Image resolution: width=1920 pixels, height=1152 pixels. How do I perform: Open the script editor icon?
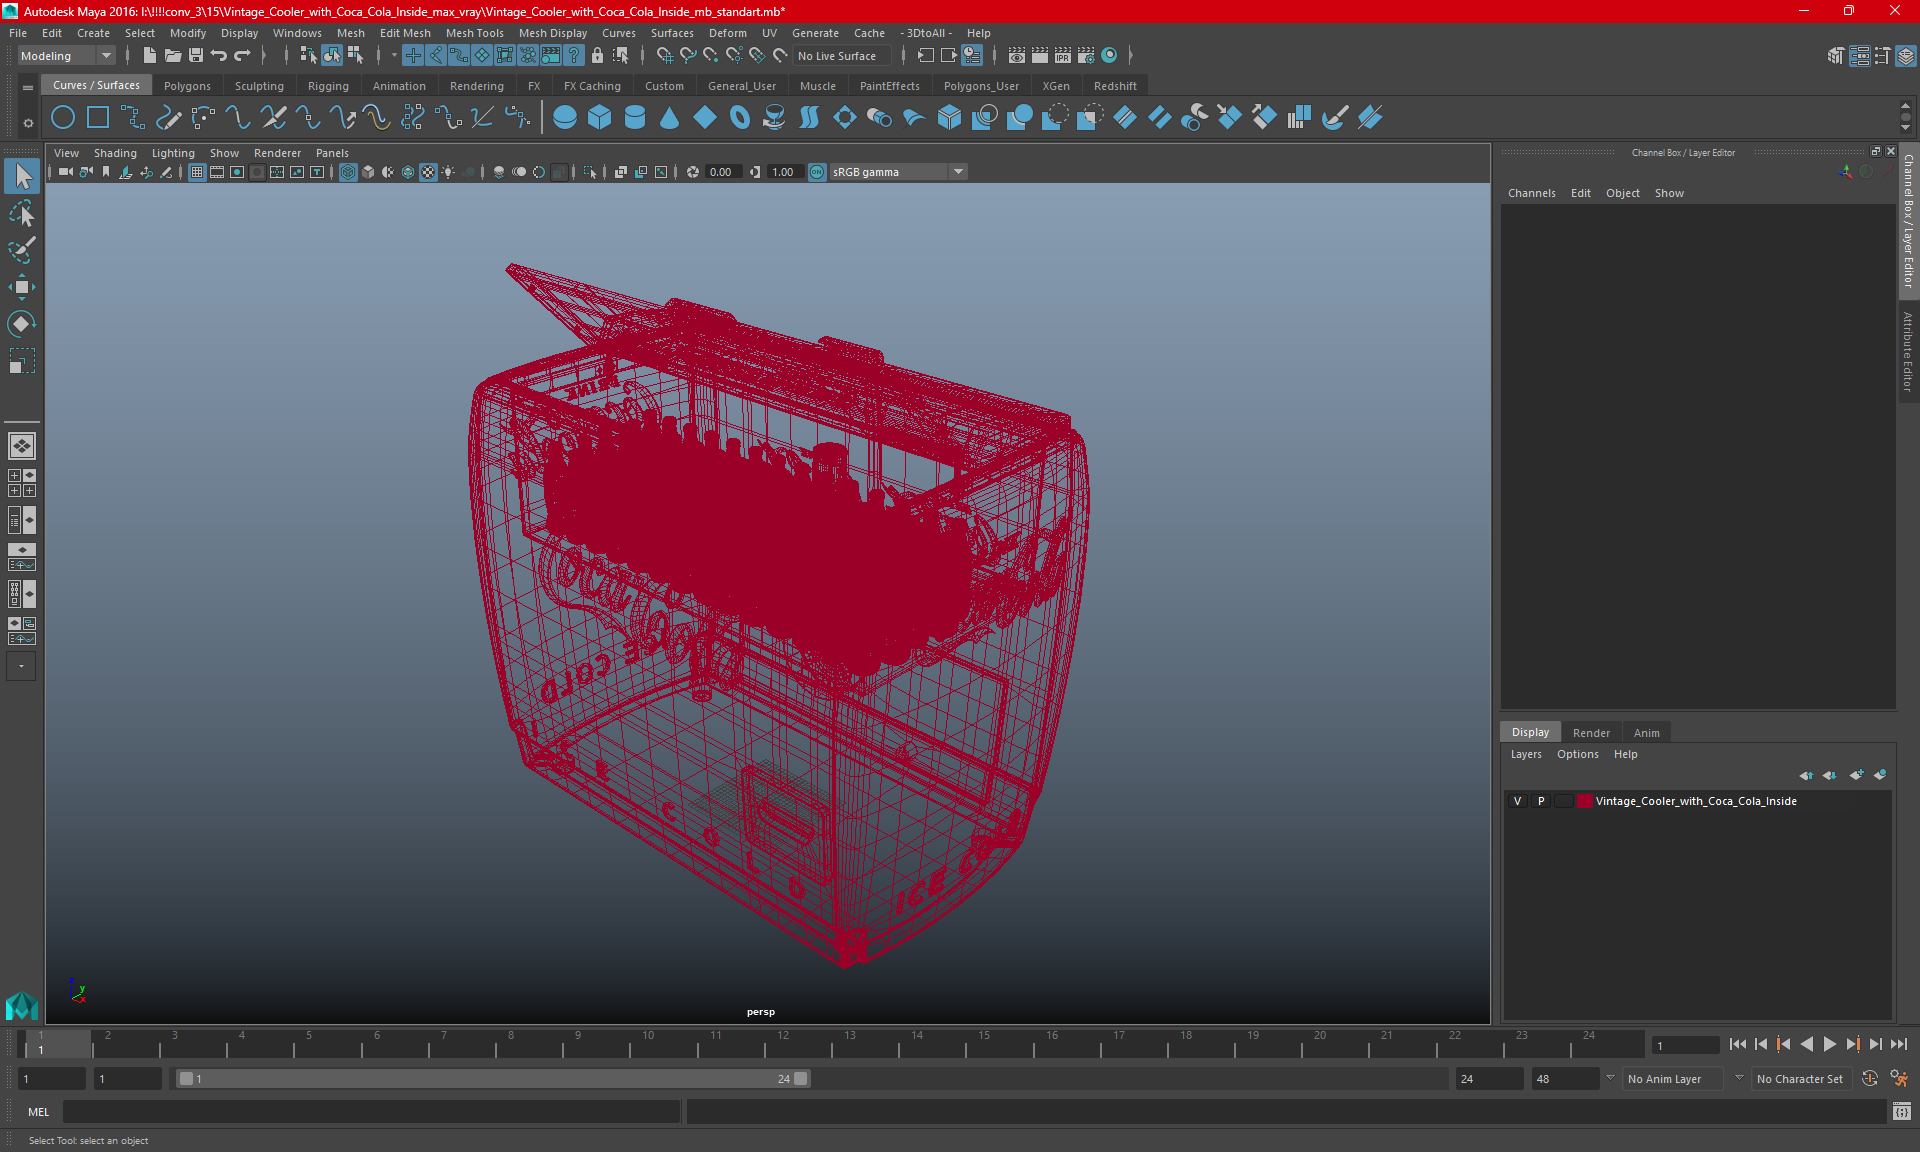click(x=1902, y=1112)
